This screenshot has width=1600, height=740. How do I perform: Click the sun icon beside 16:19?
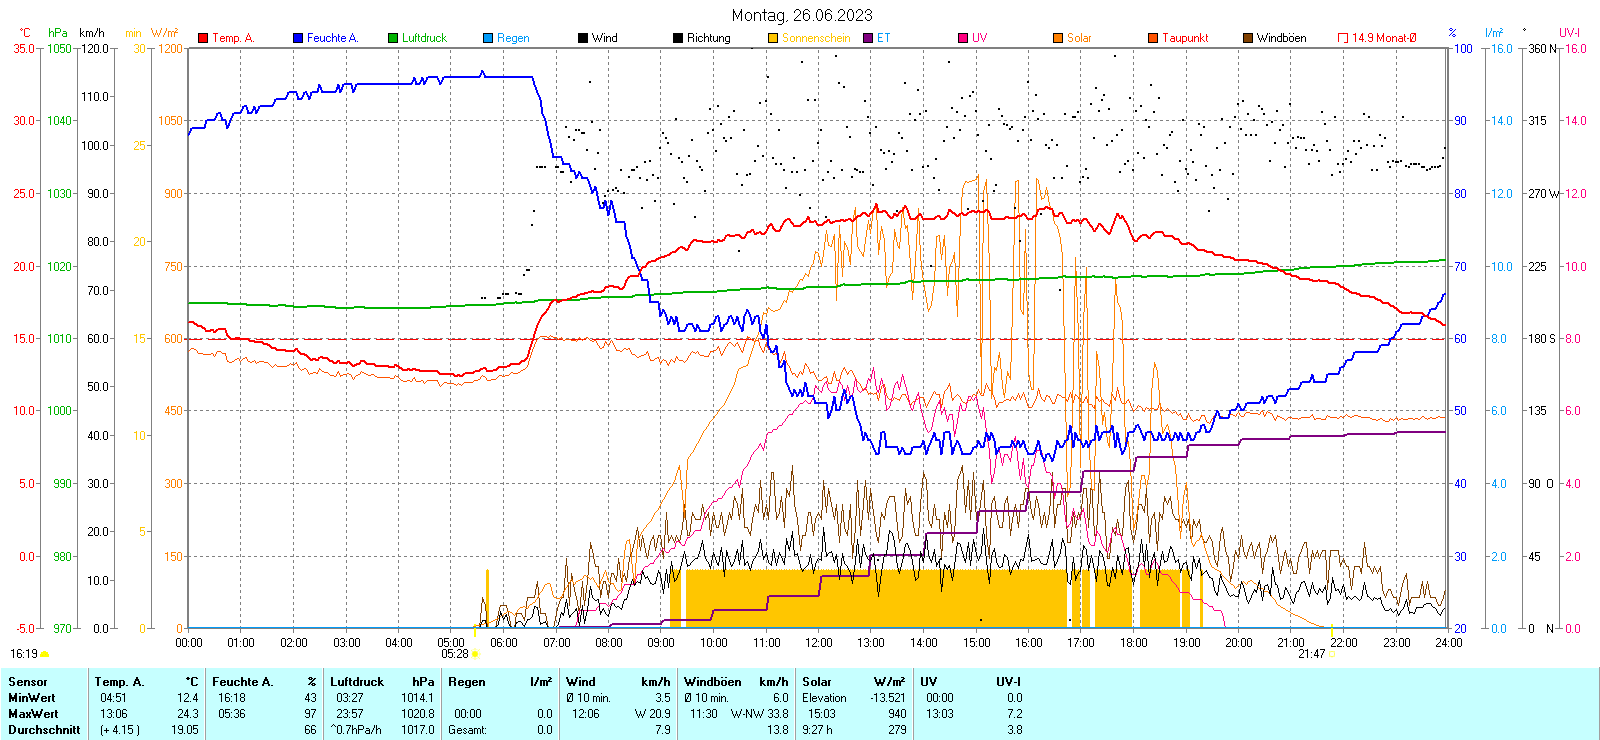point(44,654)
